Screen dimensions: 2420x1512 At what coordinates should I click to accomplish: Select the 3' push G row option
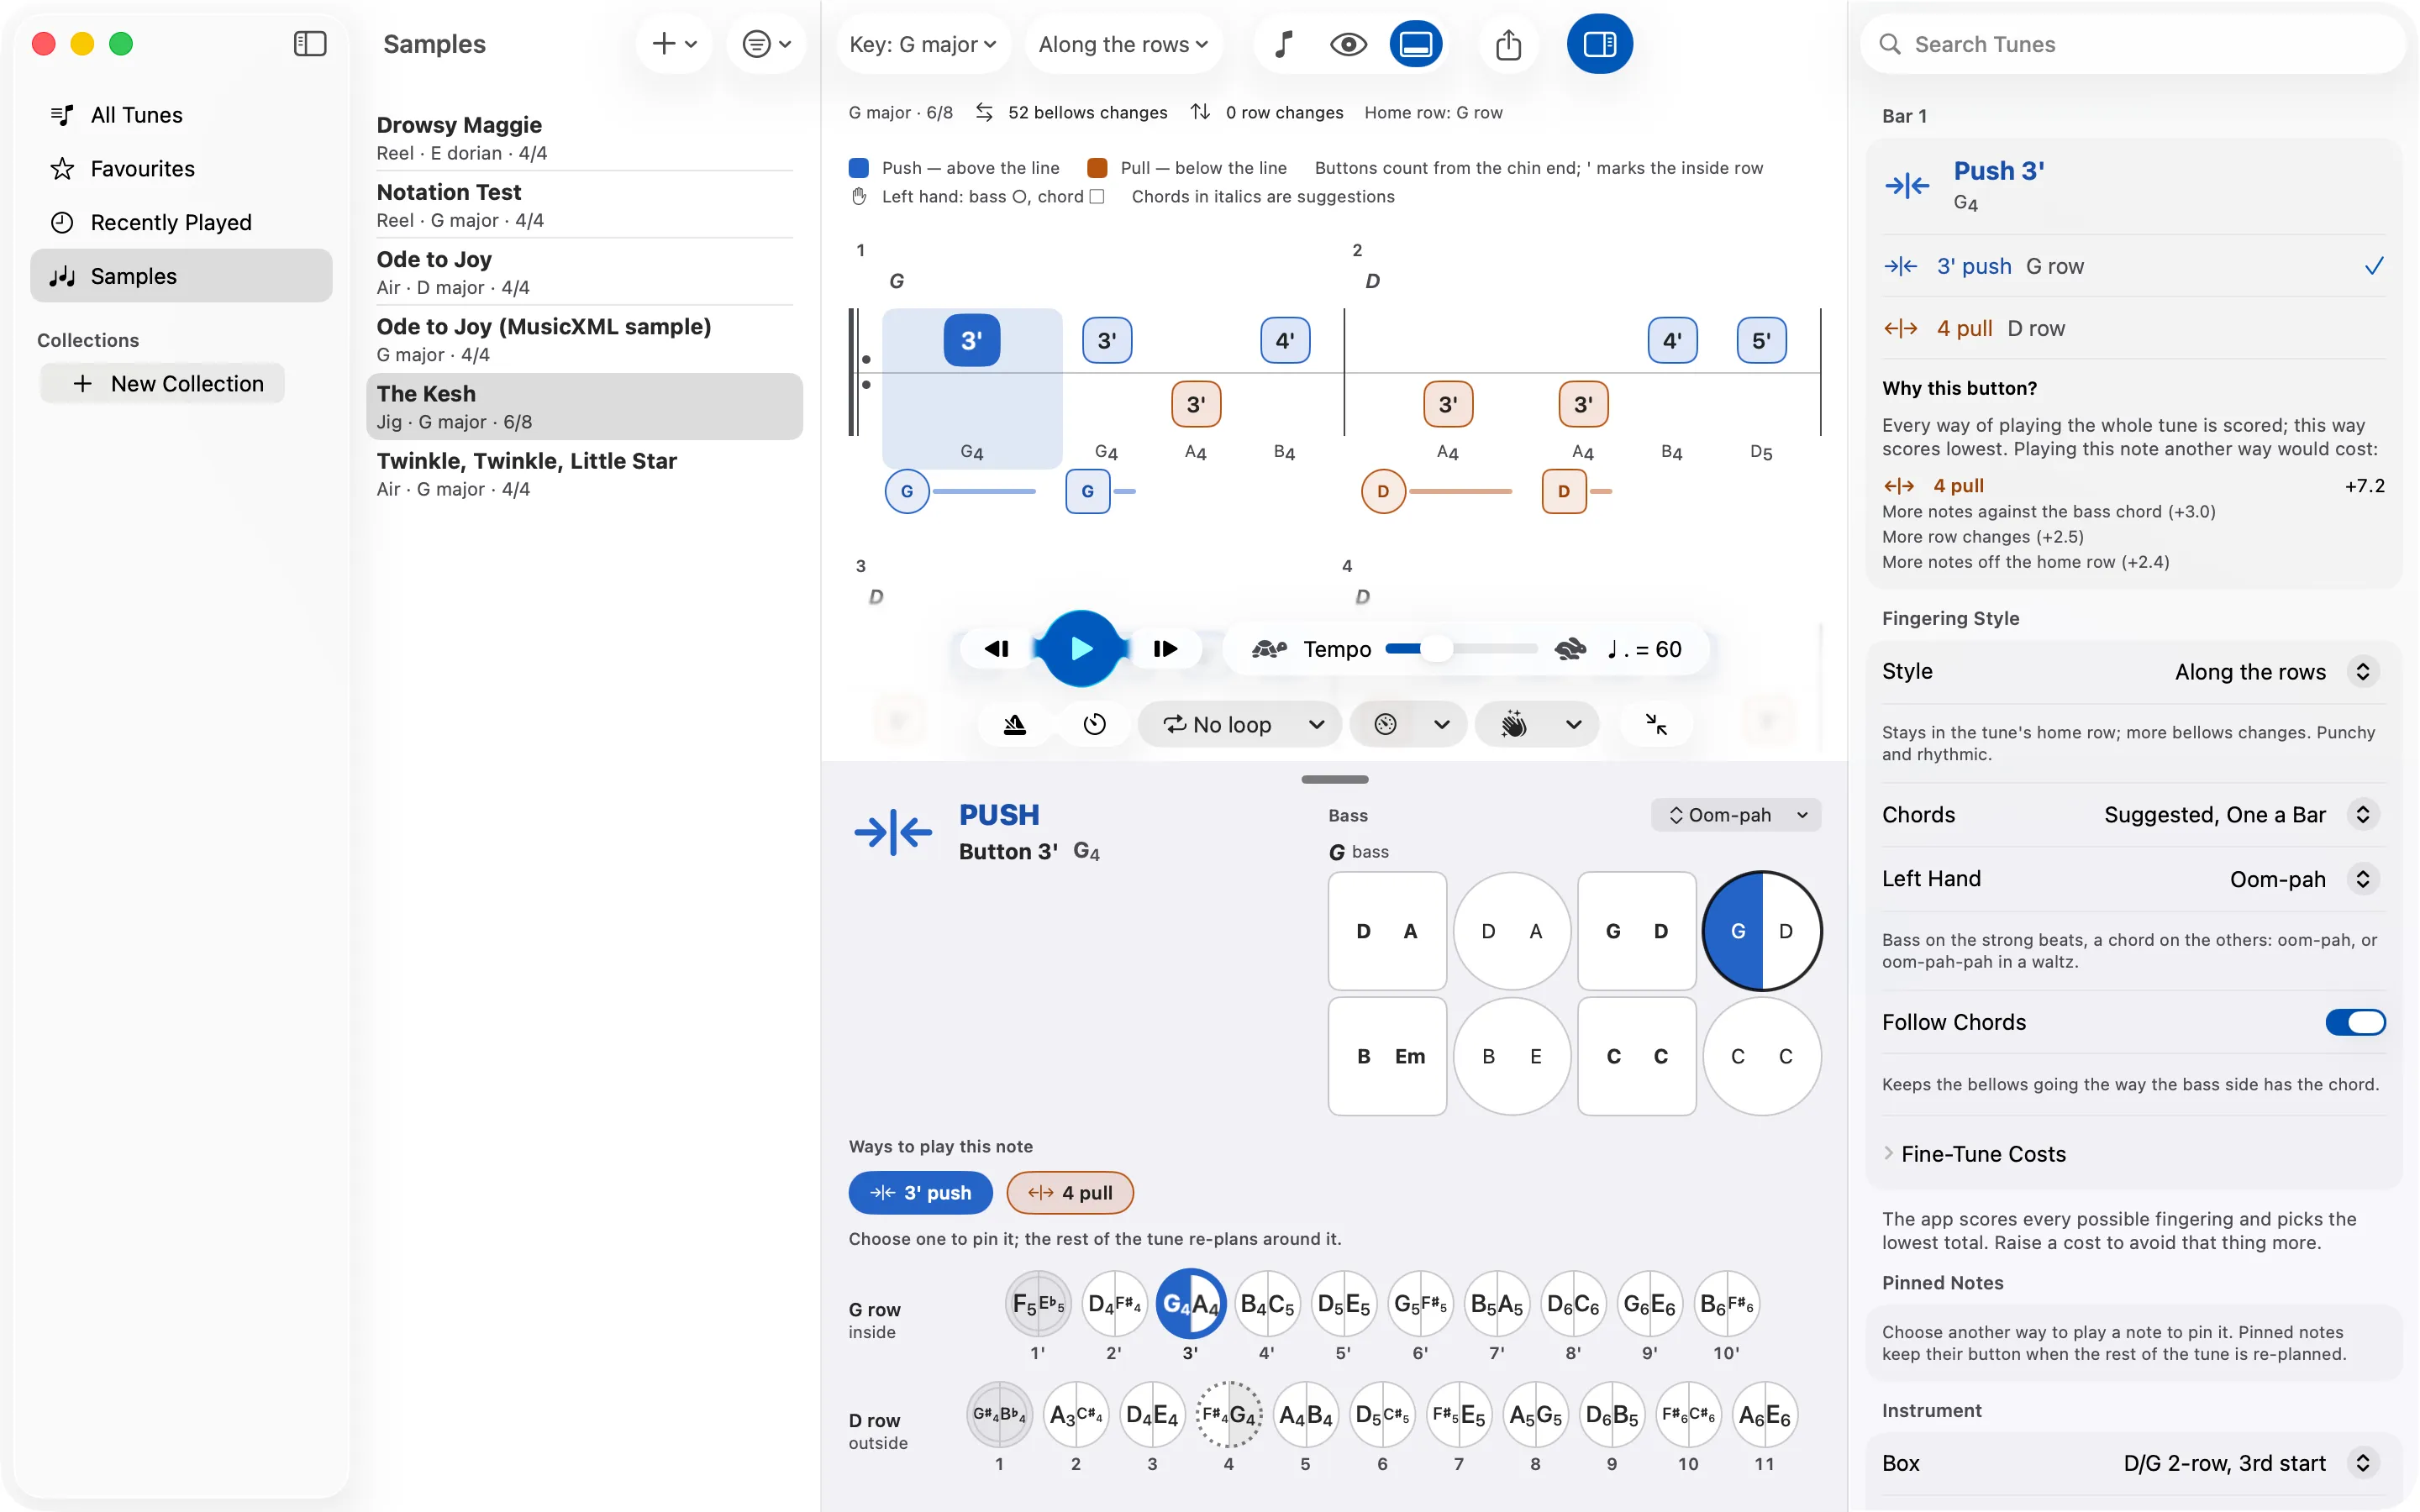pyautogui.click(x=2133, y=266)
